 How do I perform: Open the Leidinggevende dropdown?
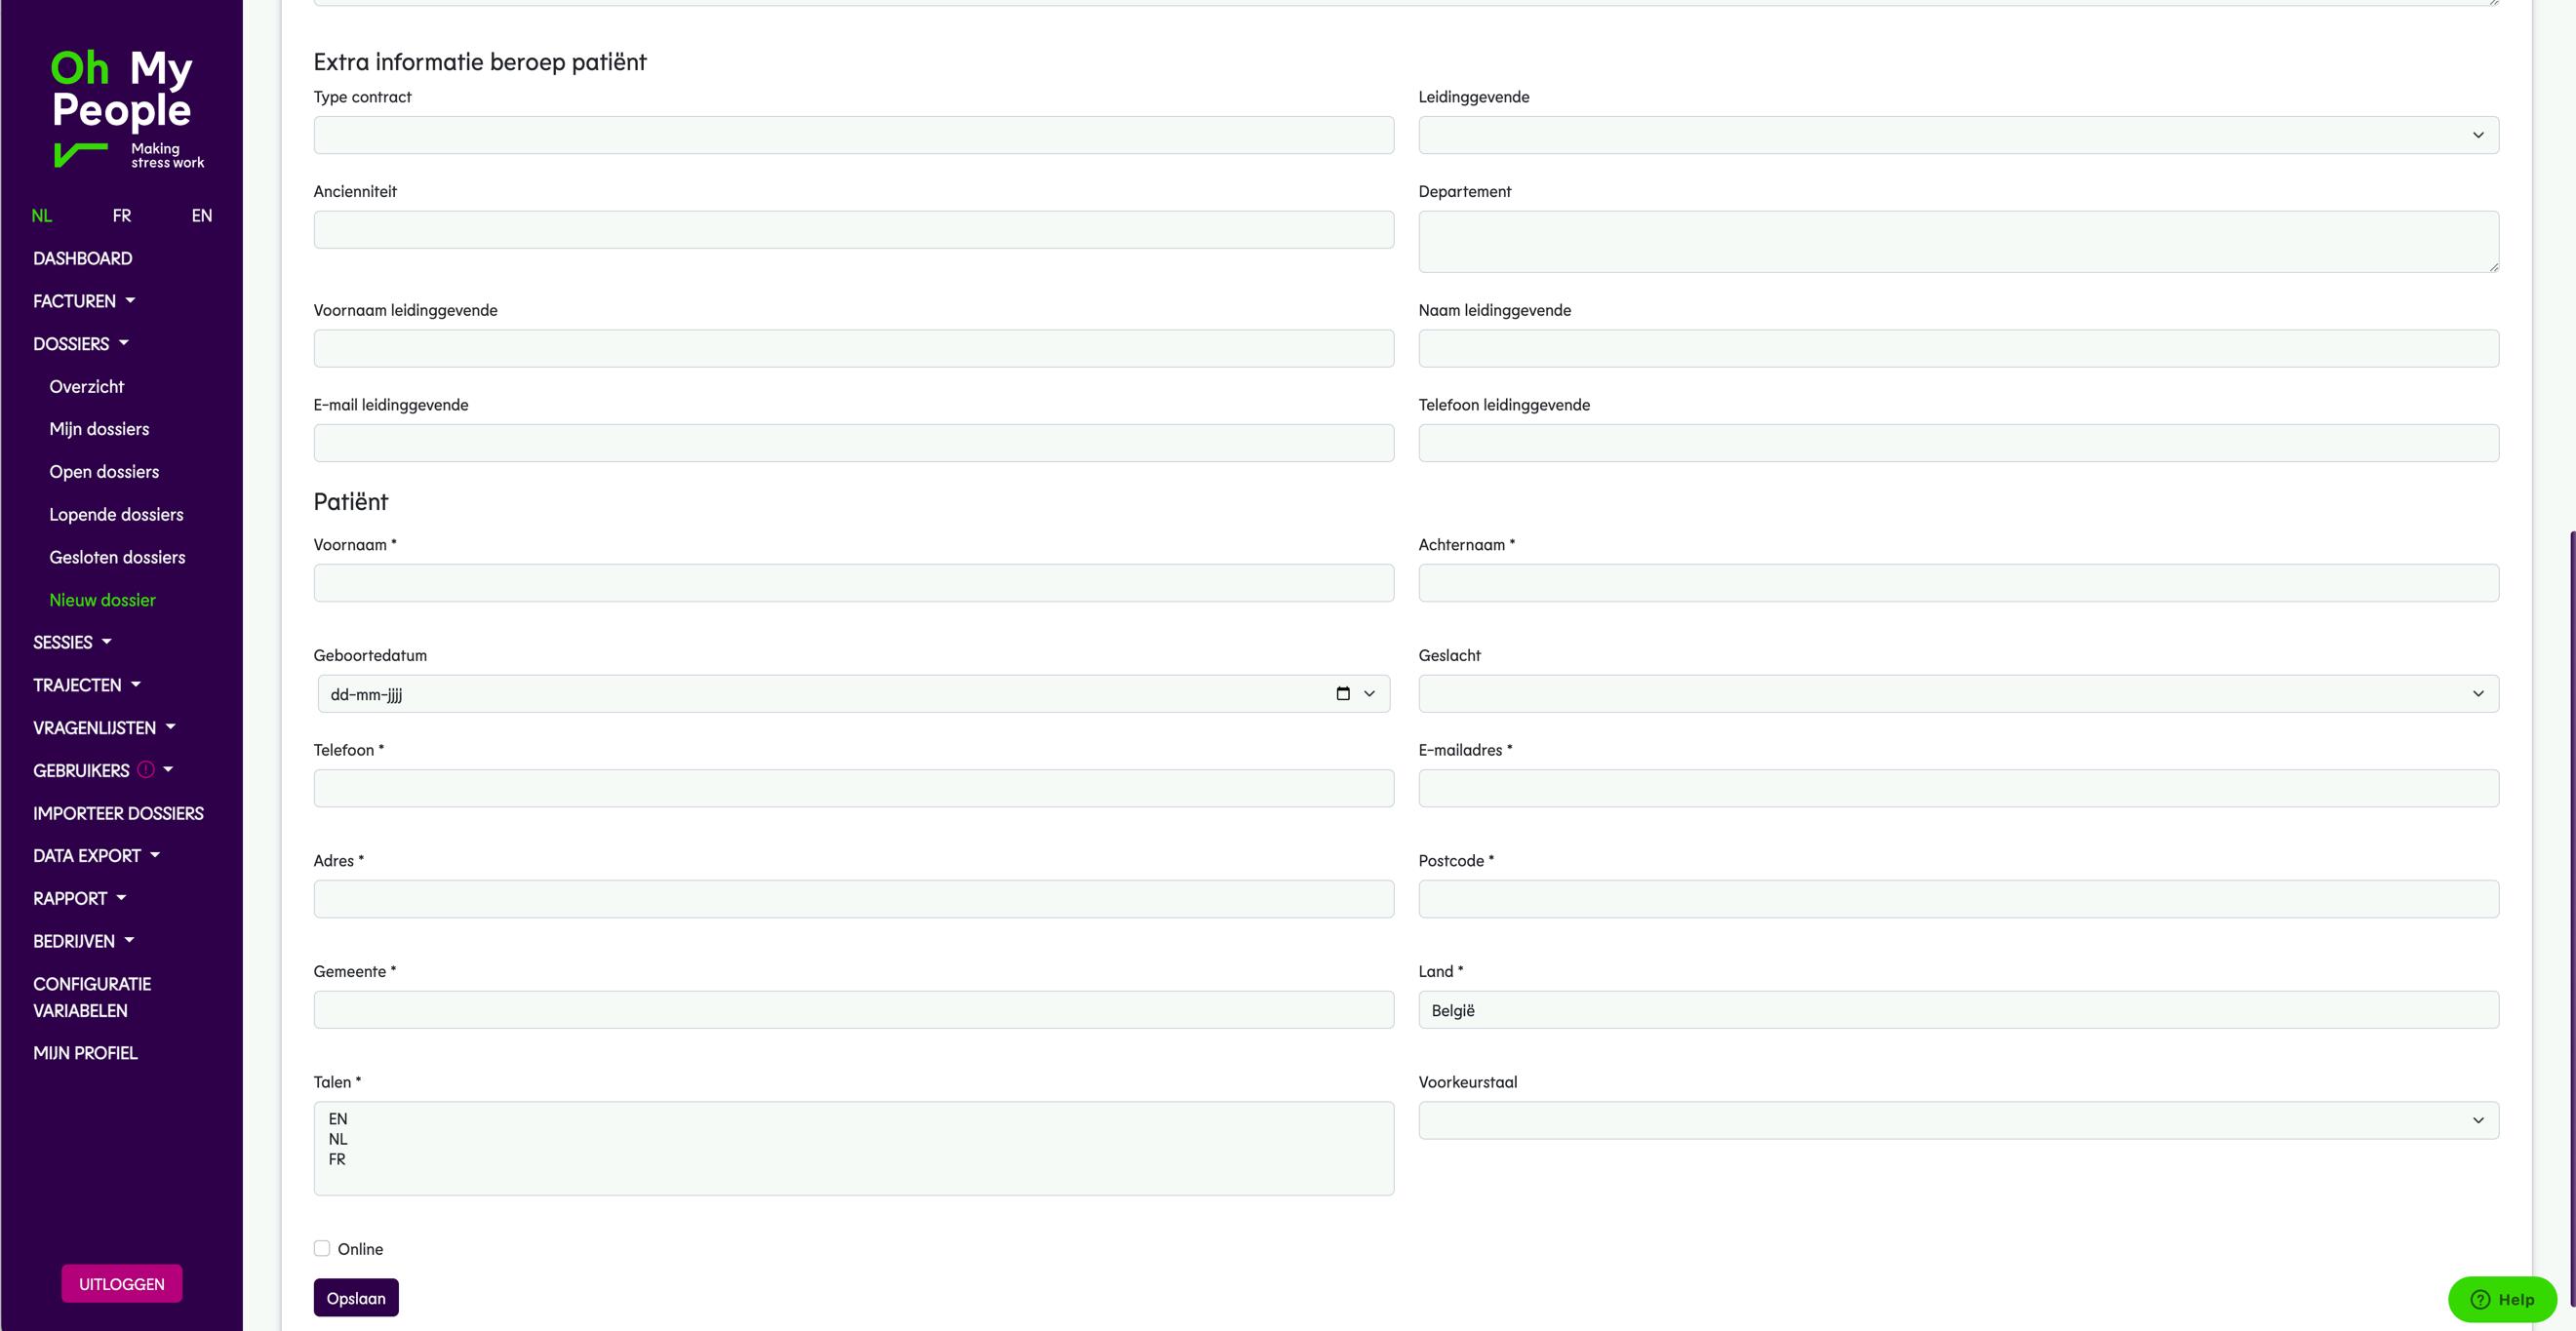point(1957,135)
